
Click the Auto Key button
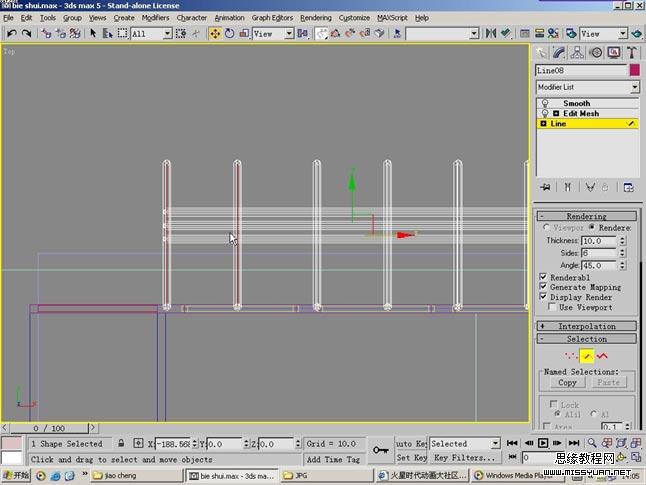click(411, 443)
